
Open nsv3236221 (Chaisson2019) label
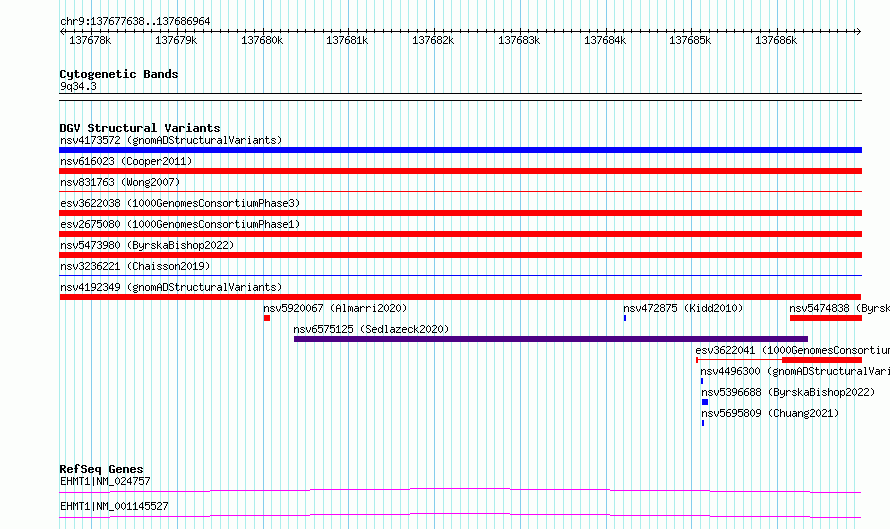(x=135, y=266)
